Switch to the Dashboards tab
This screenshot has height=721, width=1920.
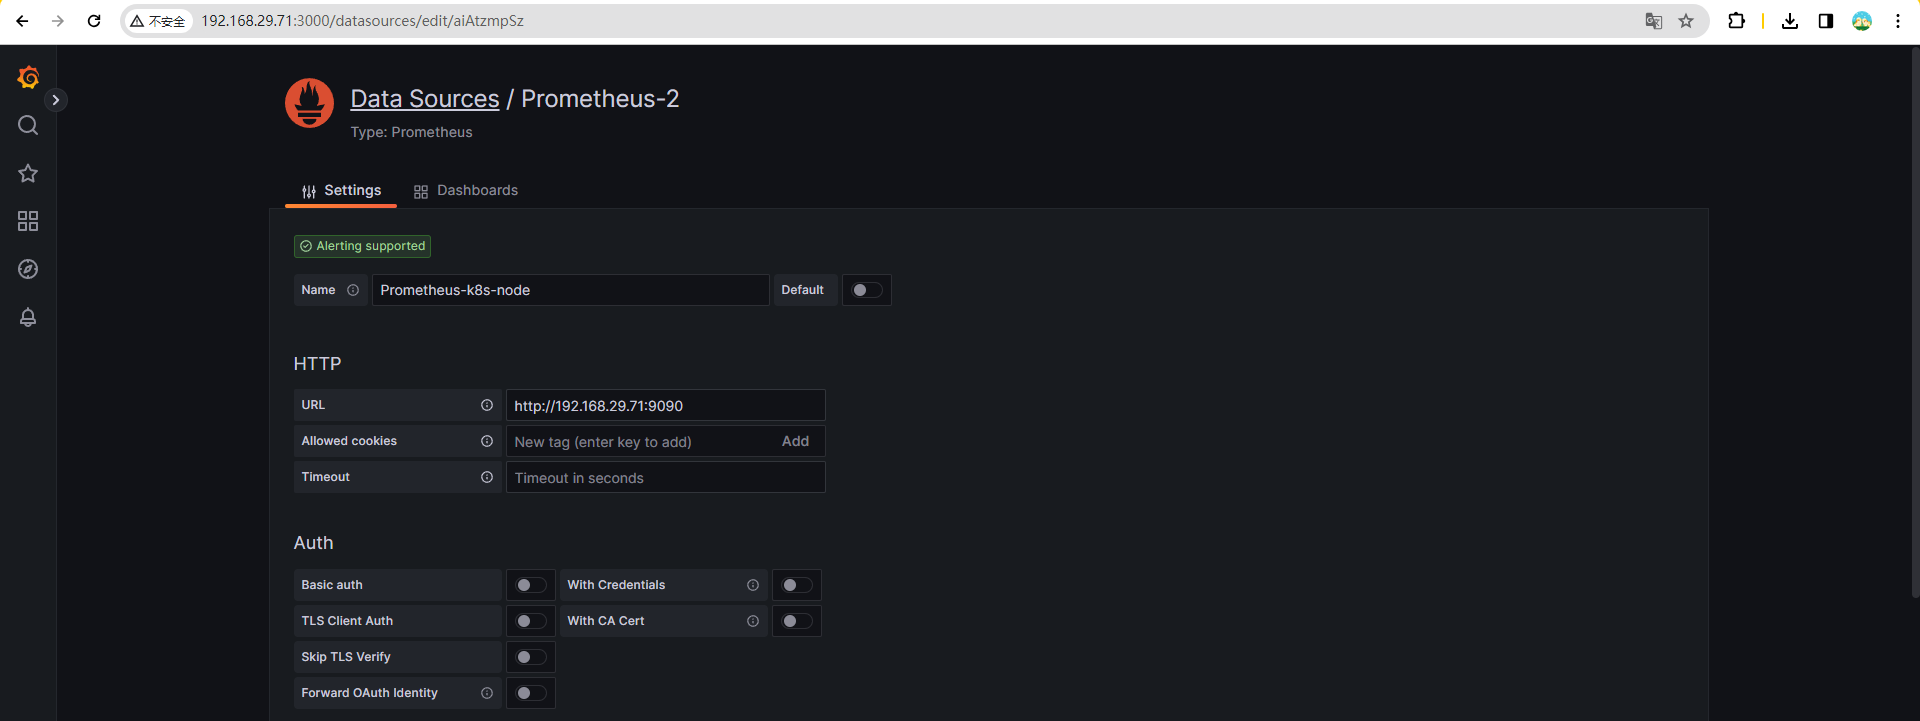pos(466,190)
